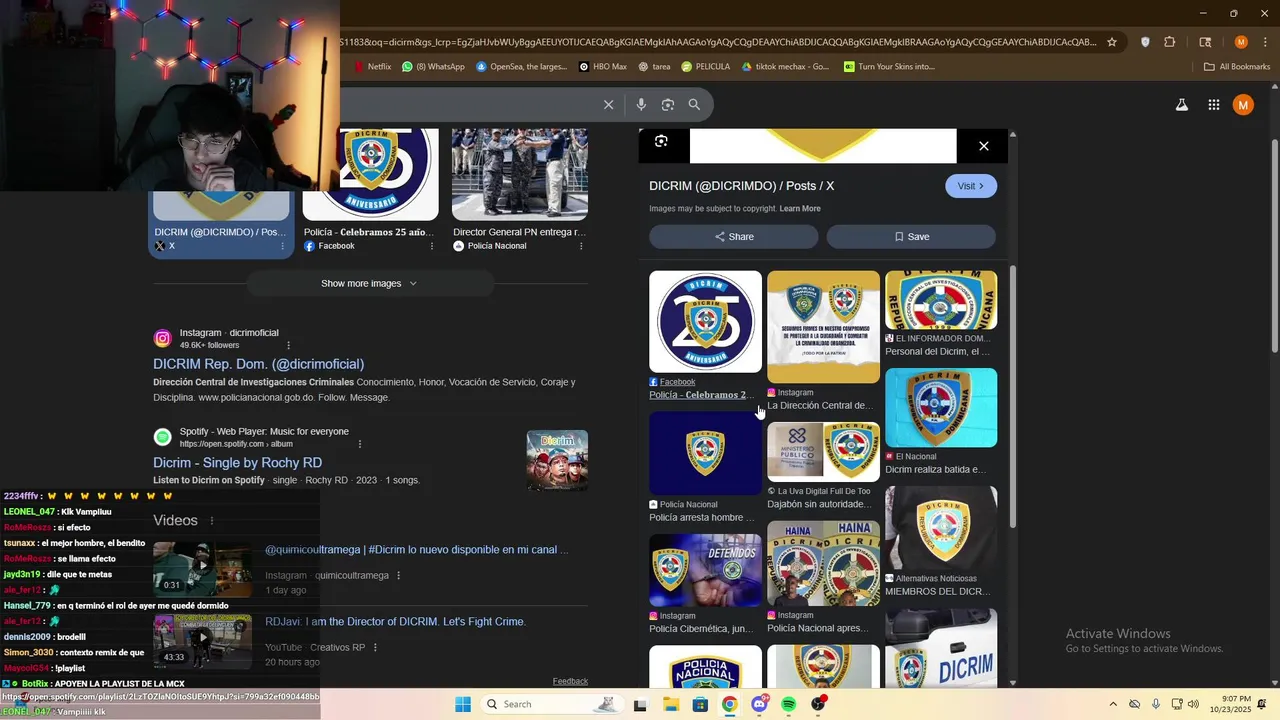Open the Turn Your Skins into bookmark
Viewport: 1280px width, 720px height.
click(889, 67)
